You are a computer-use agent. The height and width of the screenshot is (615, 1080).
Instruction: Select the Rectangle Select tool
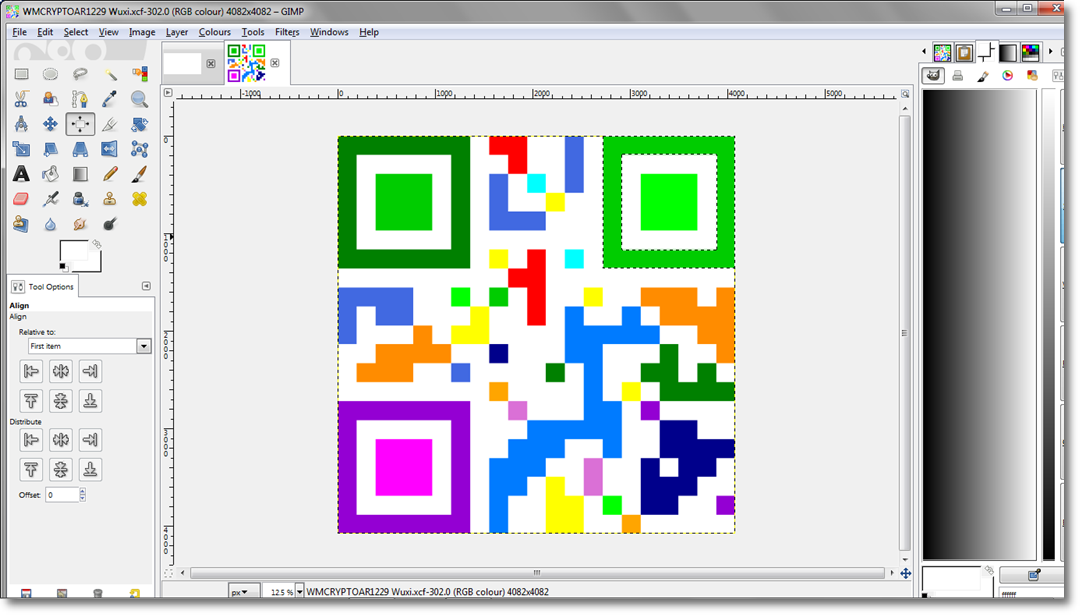[21, 74]
